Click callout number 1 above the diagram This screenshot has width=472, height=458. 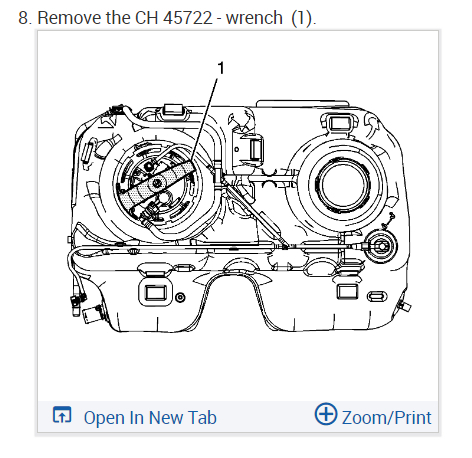(221, 68)
